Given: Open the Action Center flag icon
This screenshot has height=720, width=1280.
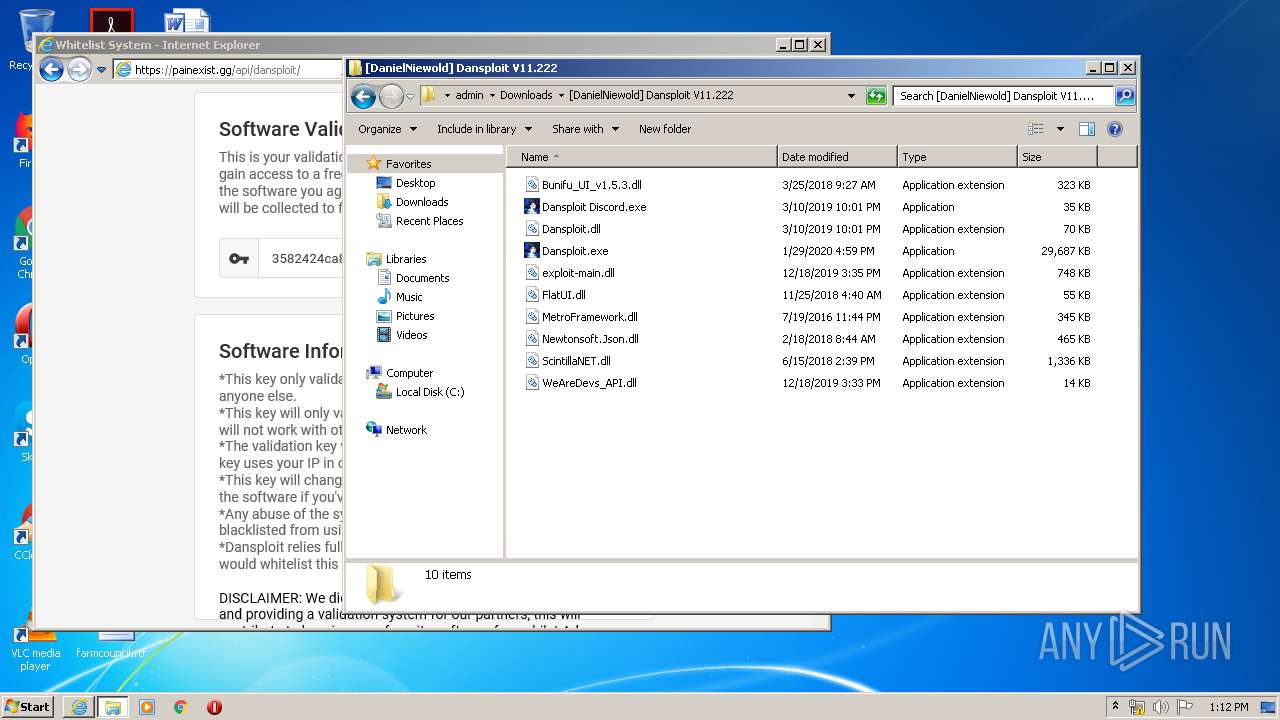Looking at the screenshot, I should [x=1185, y=707].
